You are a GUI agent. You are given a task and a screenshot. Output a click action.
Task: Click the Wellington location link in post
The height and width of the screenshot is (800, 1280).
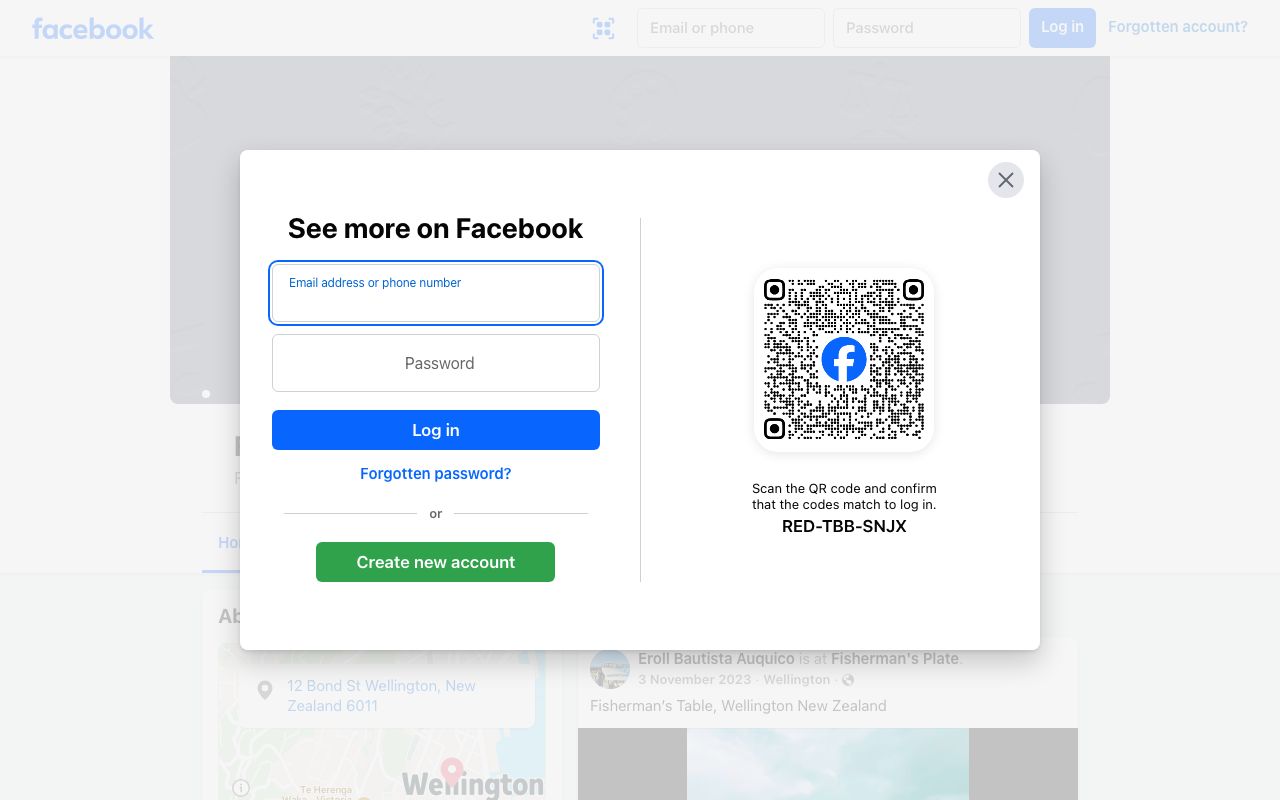pos(797,680)
